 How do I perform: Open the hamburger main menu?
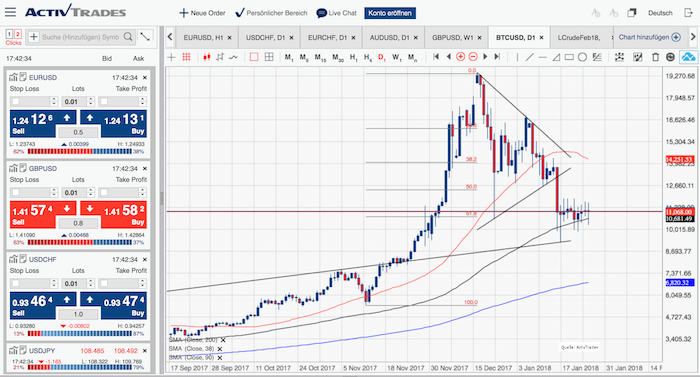click(x=10, y=12)
